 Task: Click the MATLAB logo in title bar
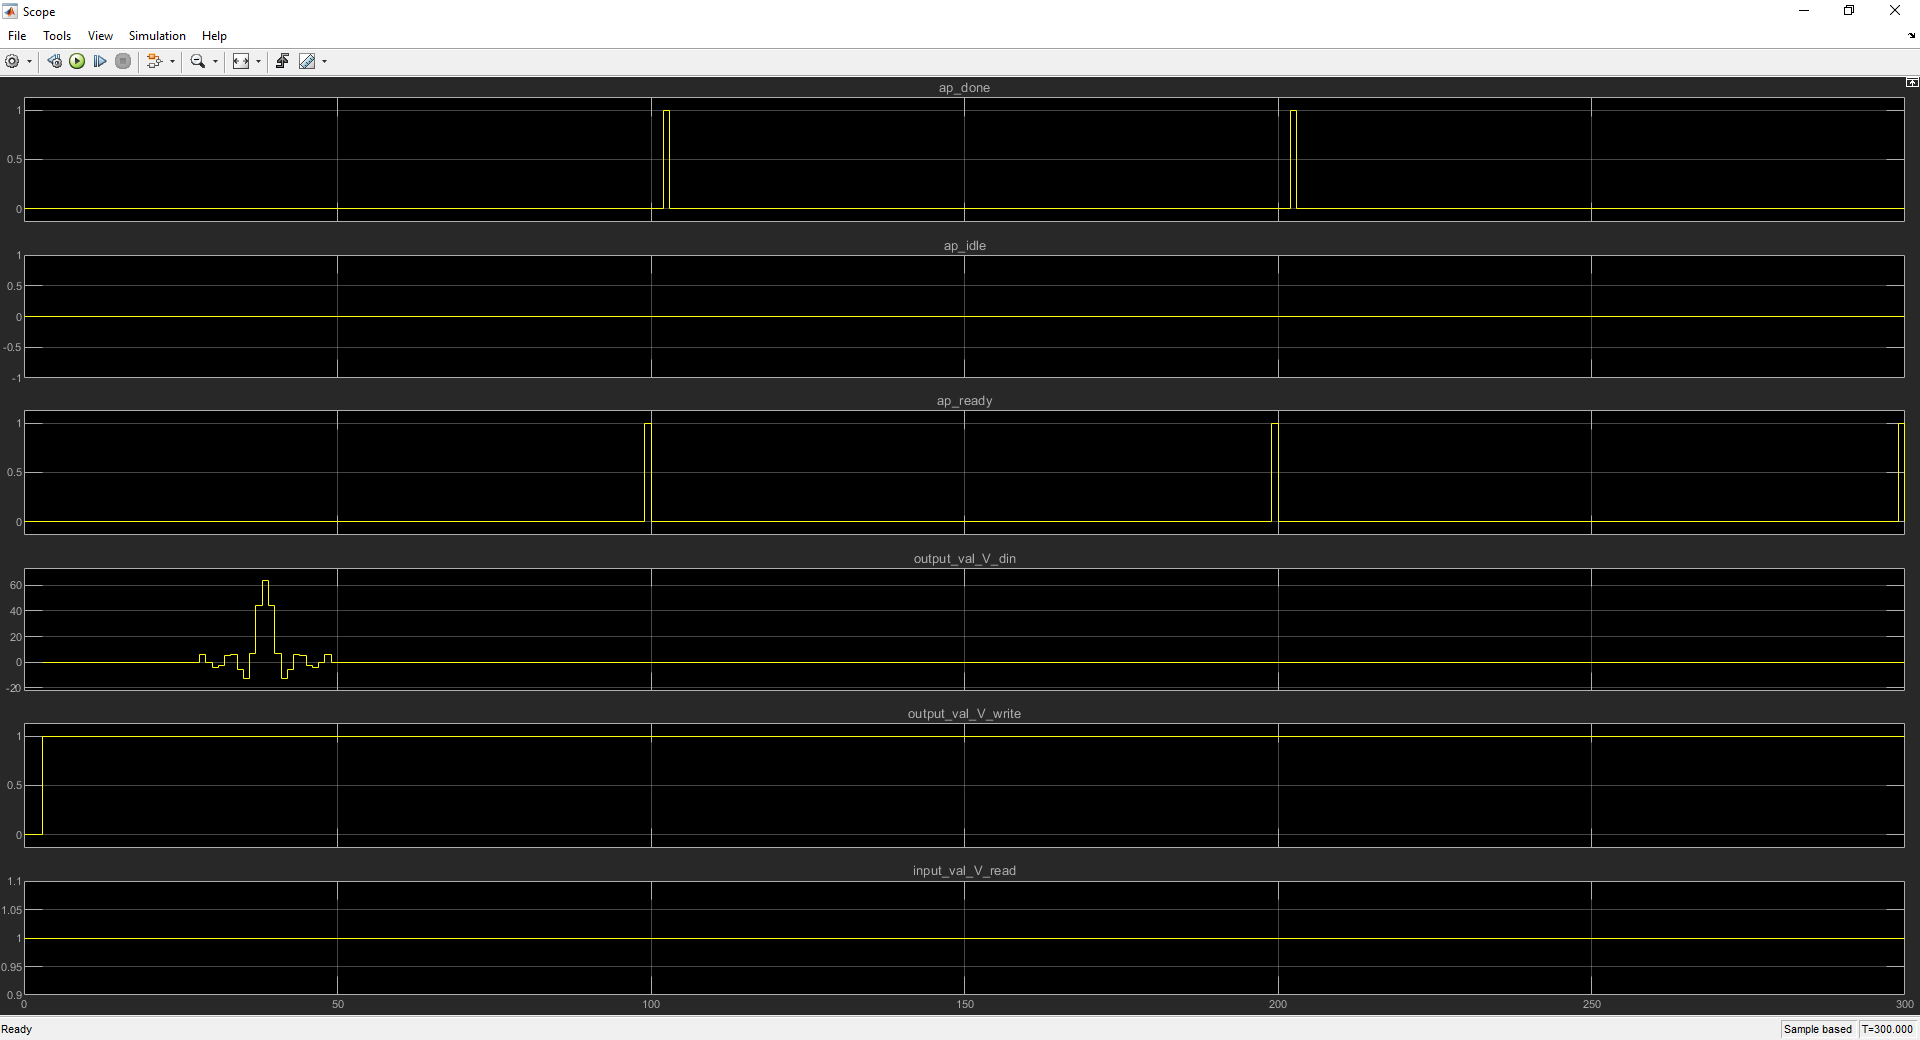click(11, 11)
